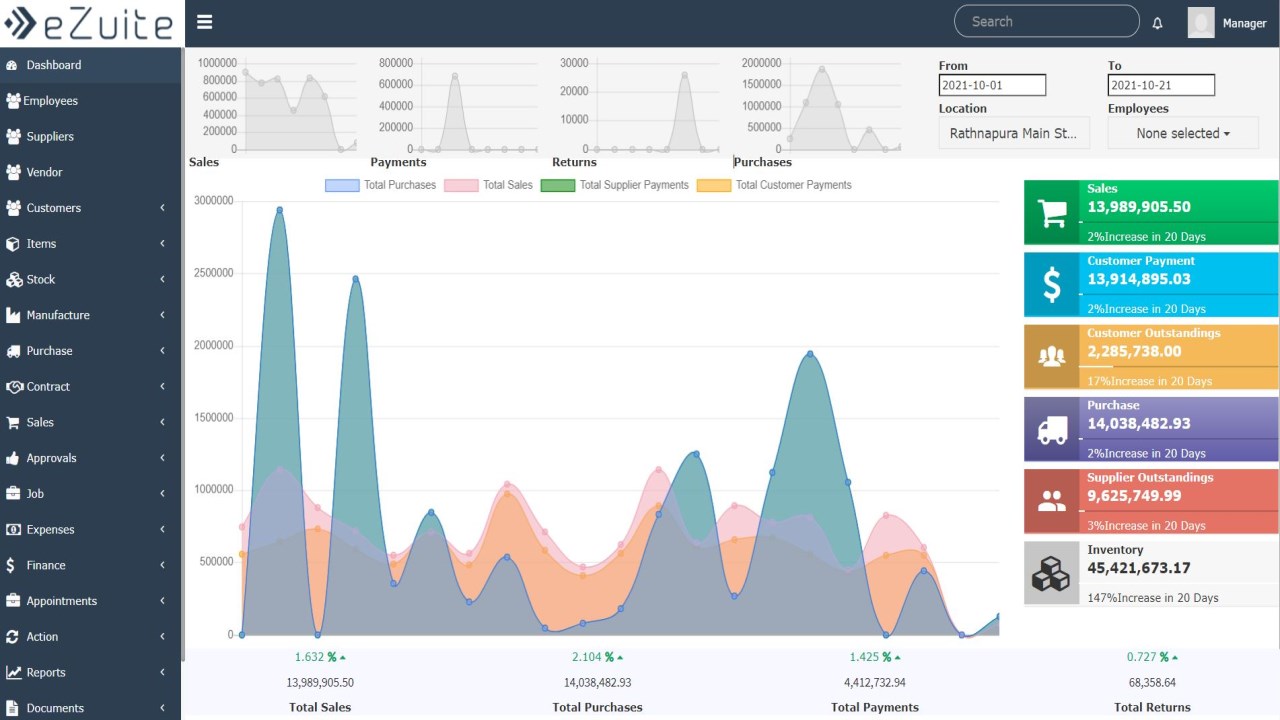1280x720 pixels.
Task: Open the Action sidebar menu
Action: (x=90, y=637)
